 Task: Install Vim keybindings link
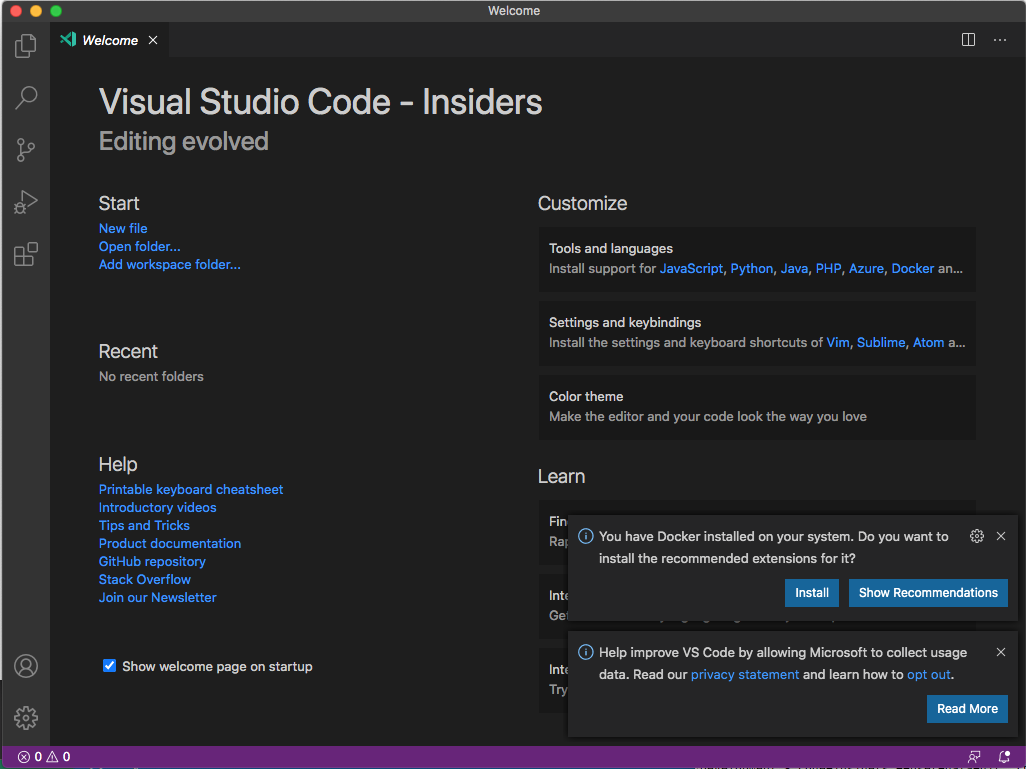[x=838, y=342]
